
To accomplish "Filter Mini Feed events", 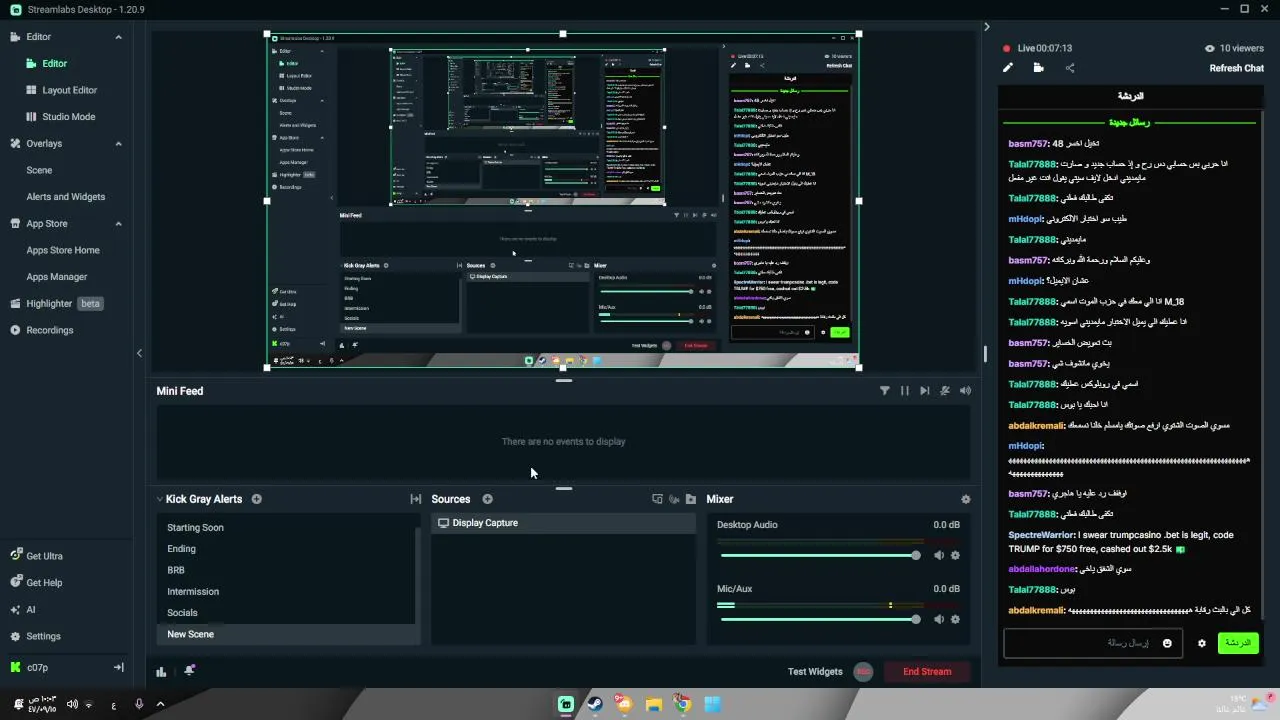I will point(884,391).
